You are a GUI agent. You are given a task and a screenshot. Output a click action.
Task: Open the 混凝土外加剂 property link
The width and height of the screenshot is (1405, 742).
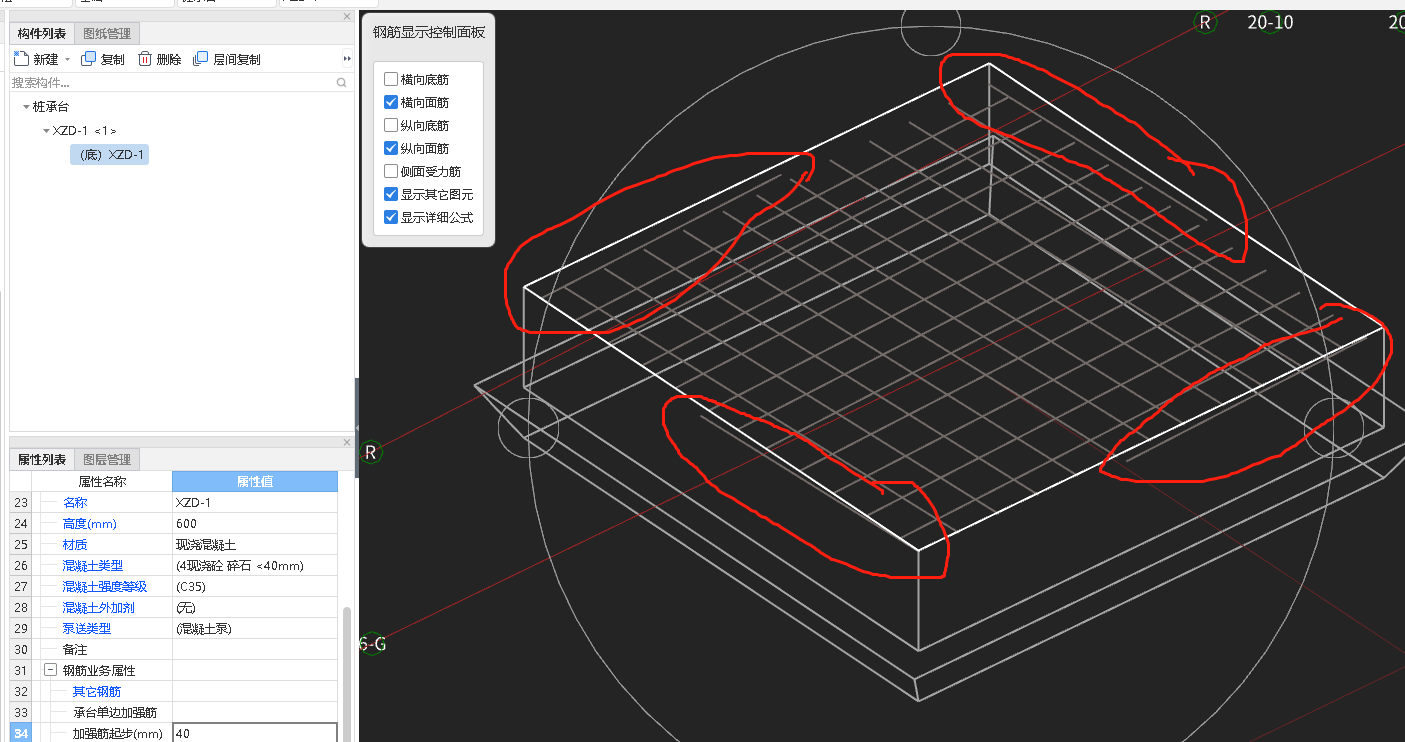tap(98, 607)
